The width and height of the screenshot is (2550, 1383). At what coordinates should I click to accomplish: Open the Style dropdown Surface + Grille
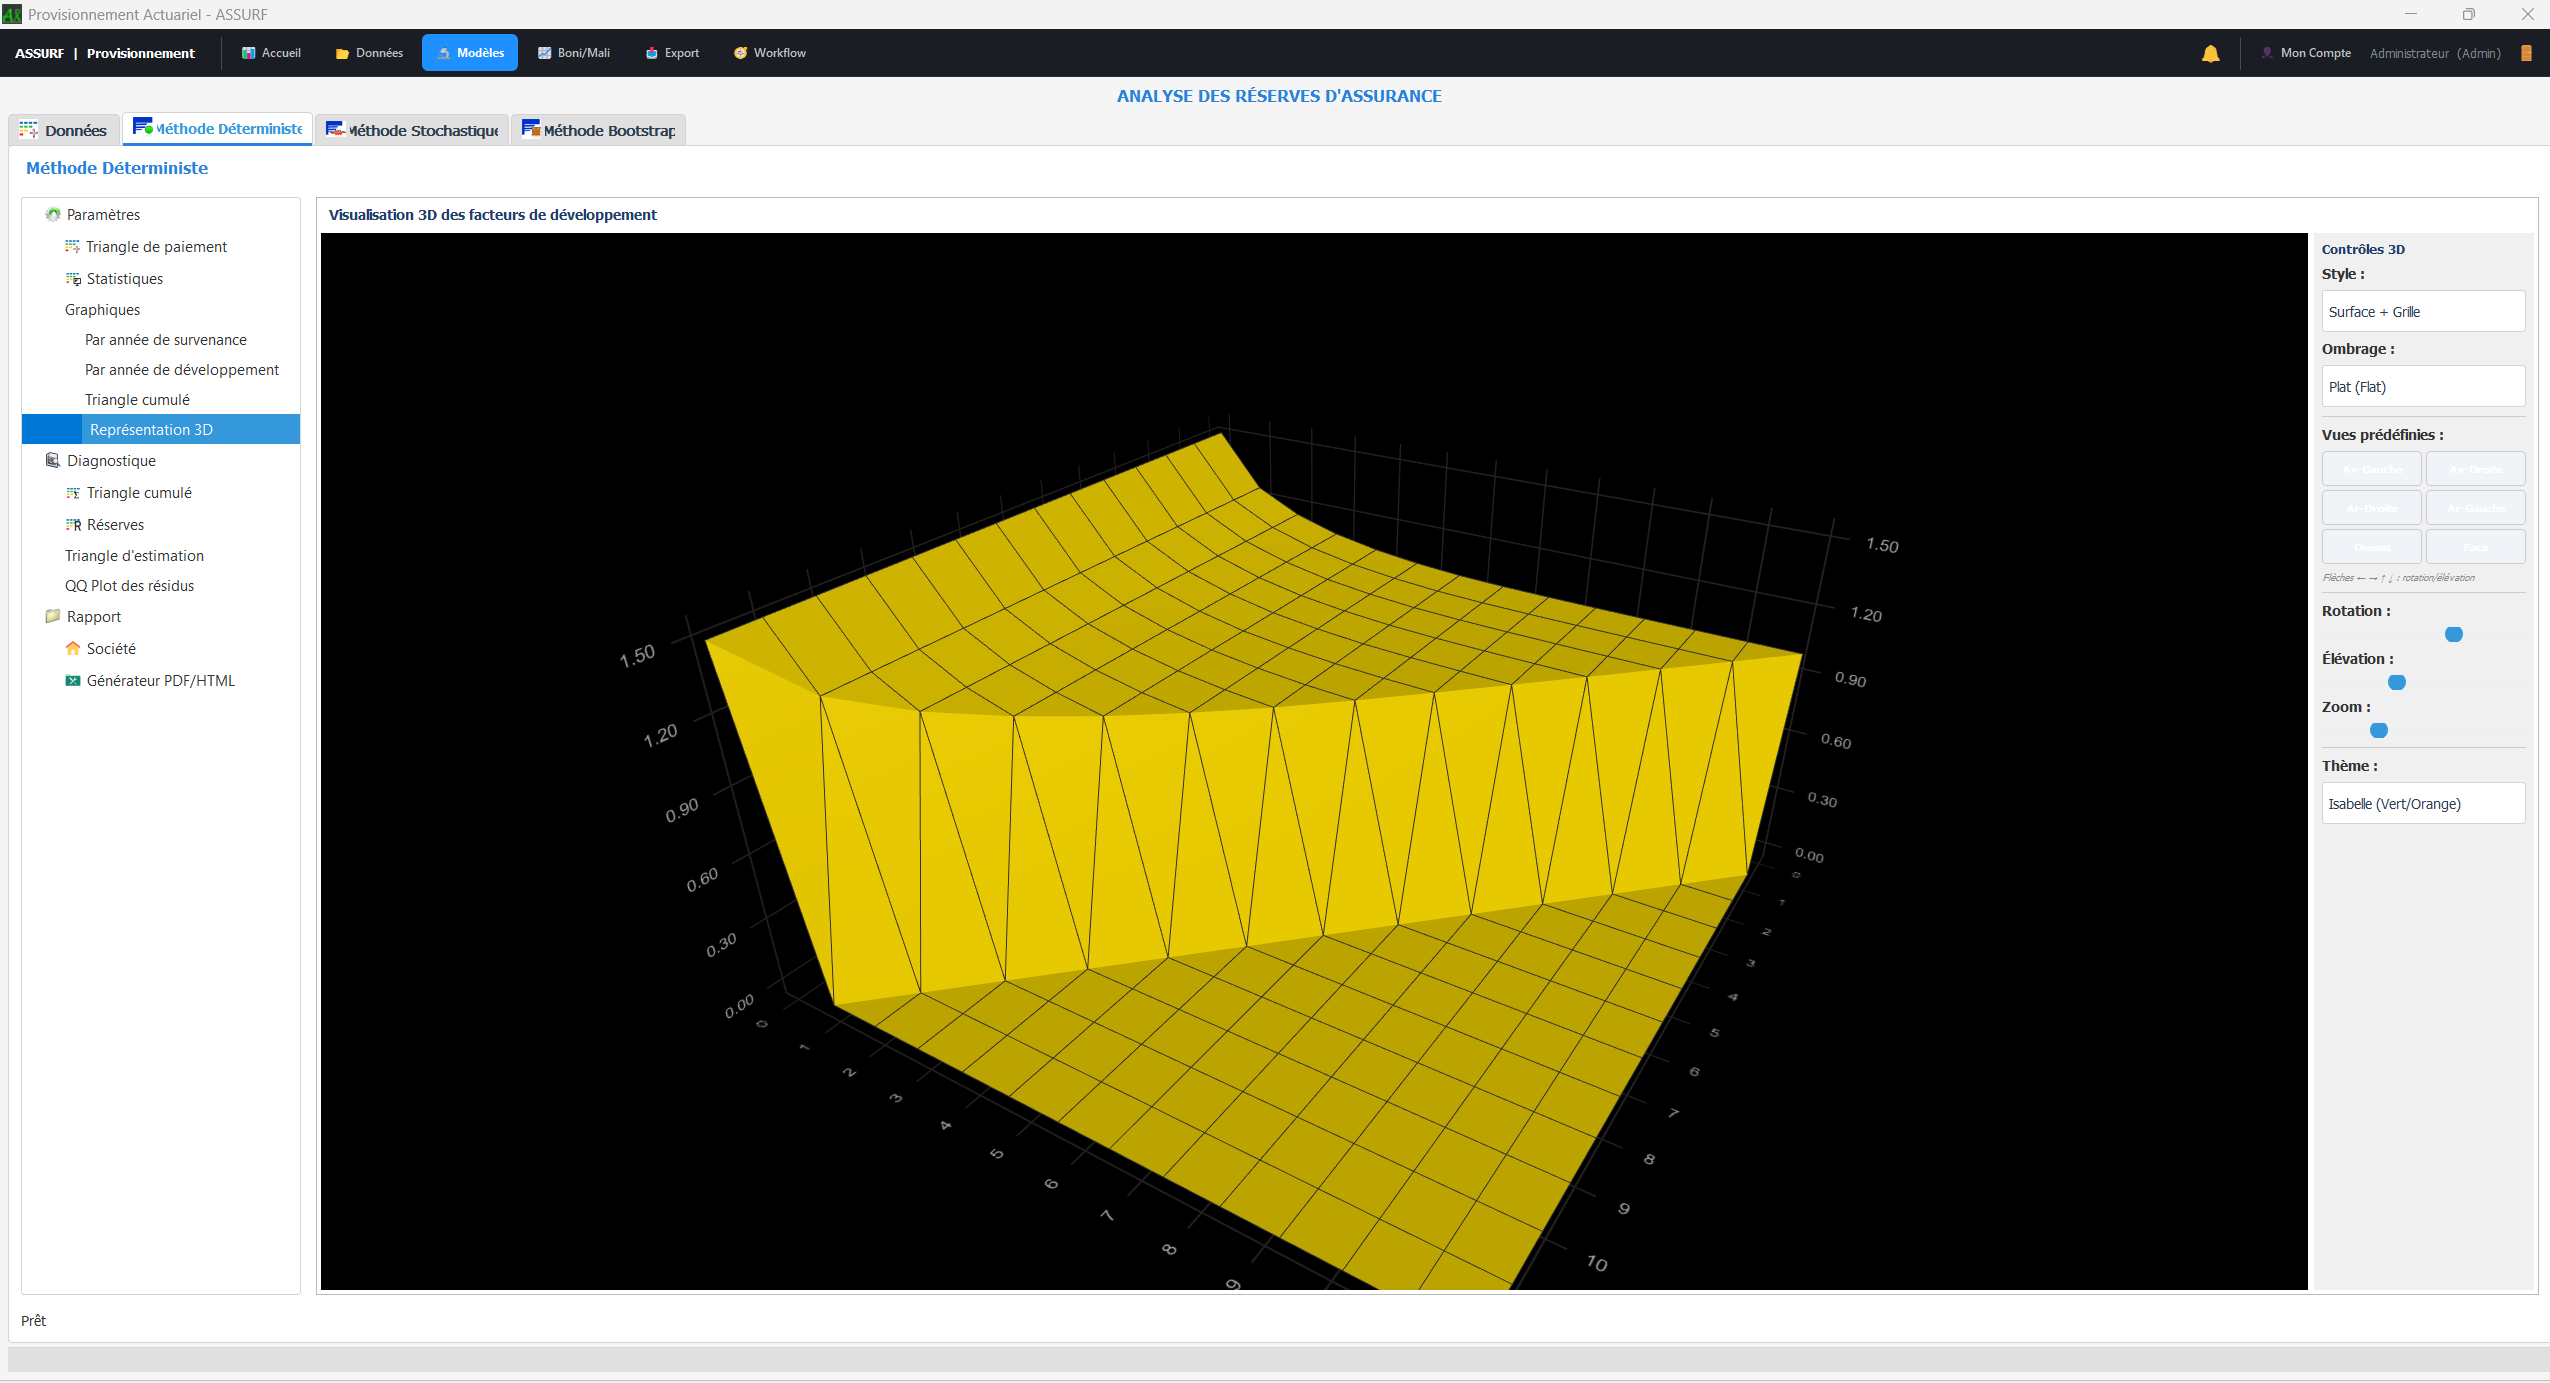click(2423, 311)
